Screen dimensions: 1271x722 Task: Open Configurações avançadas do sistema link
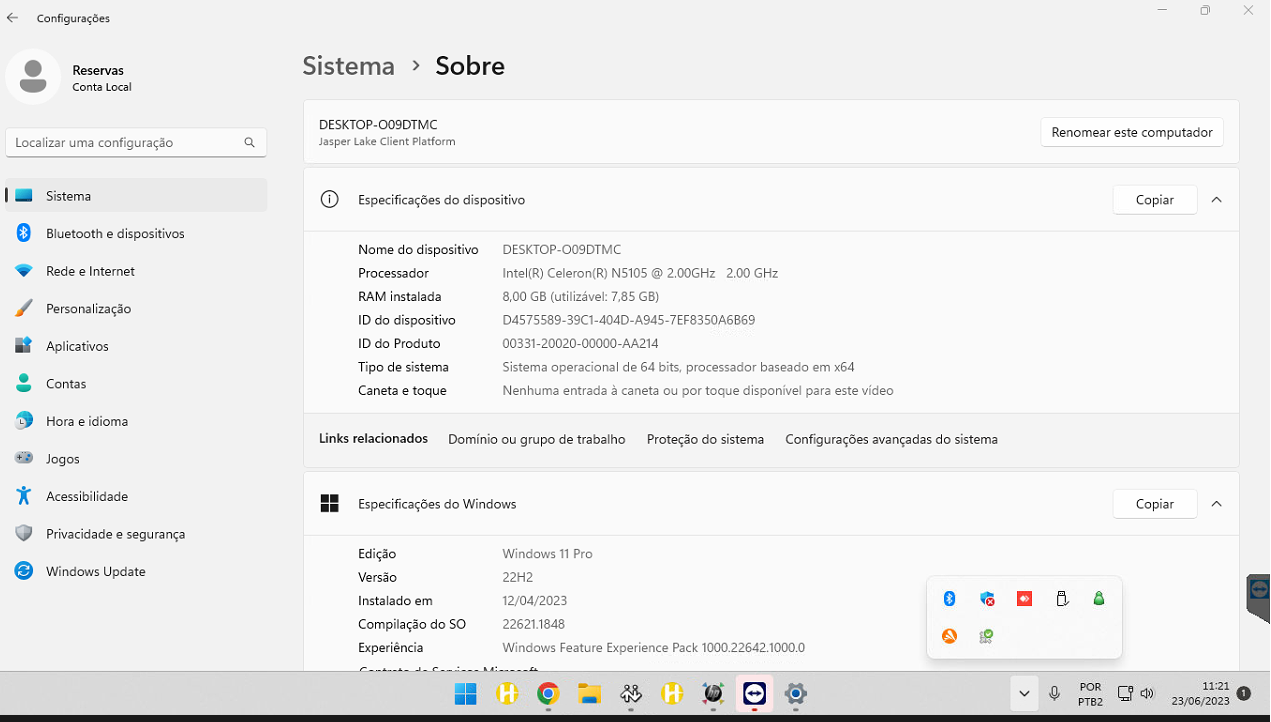coord(891,439)
